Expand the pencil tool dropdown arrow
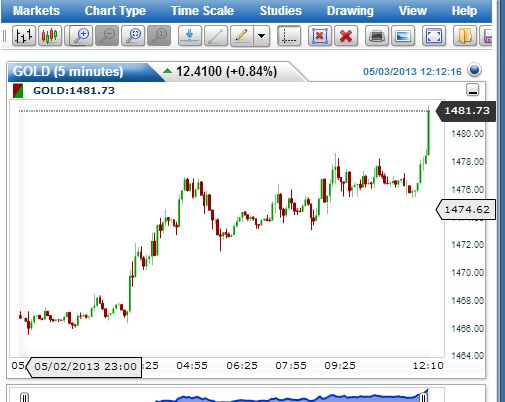 262,35
